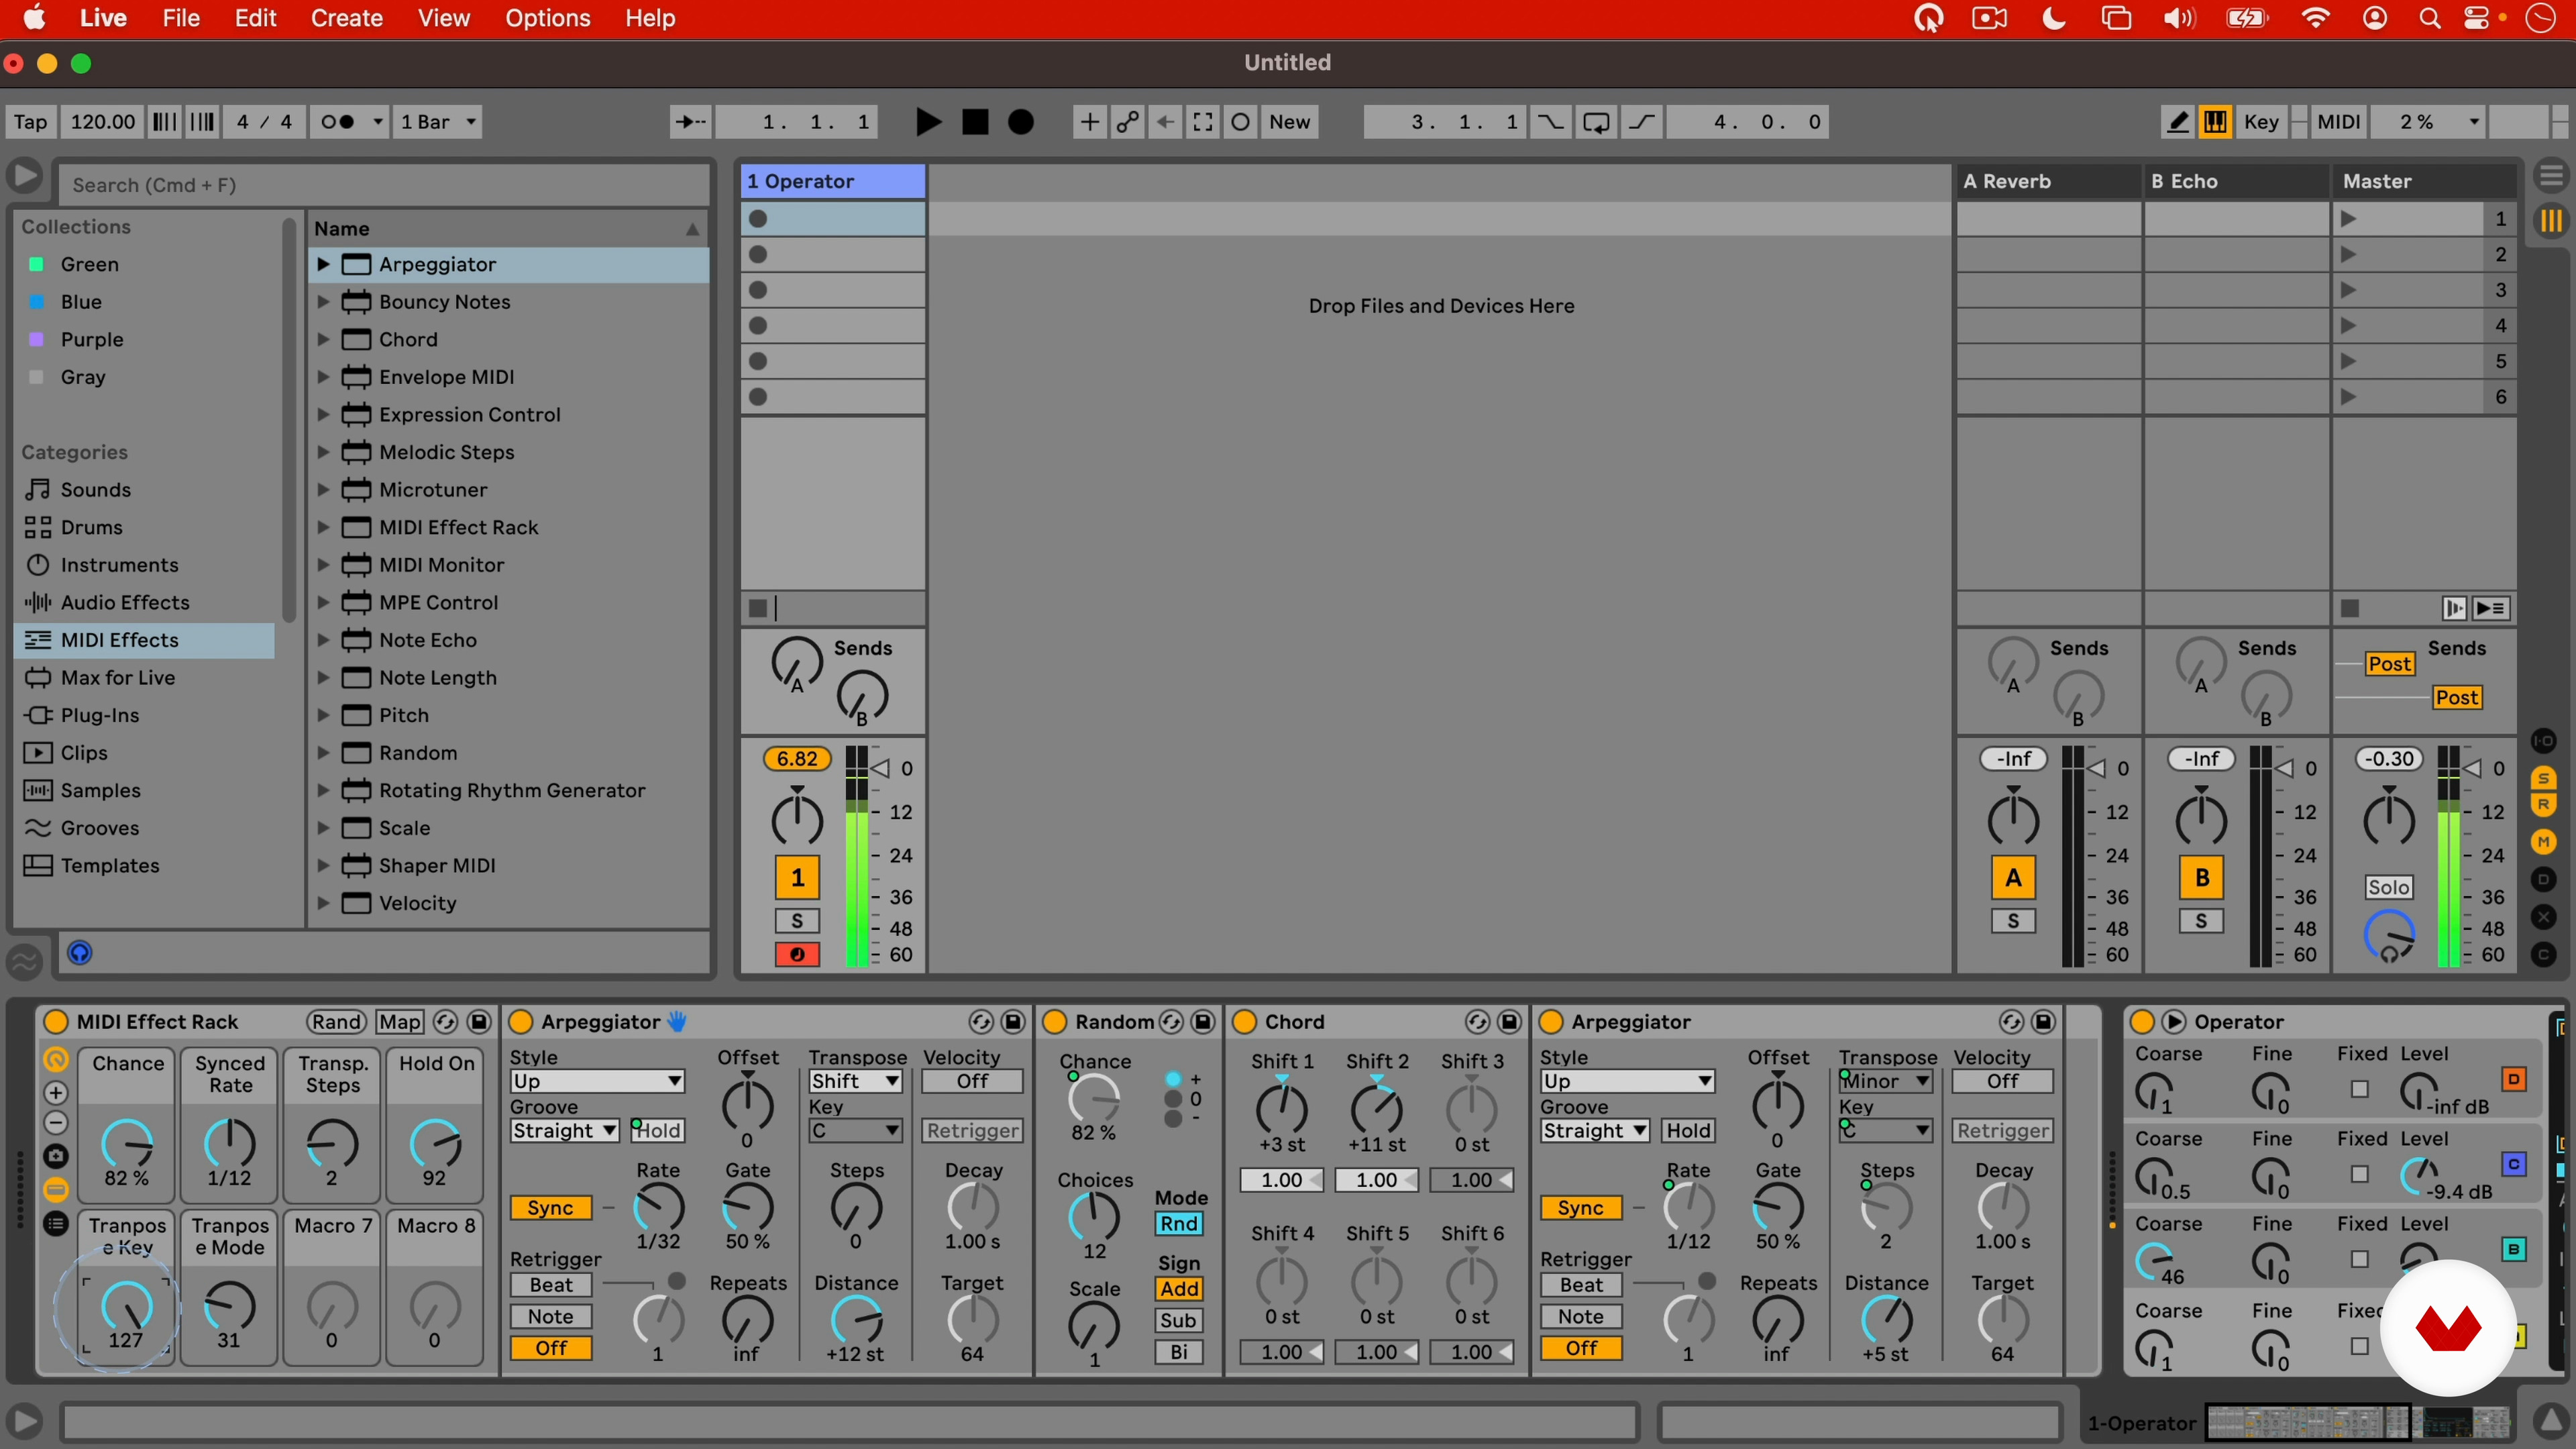
Task: Open the View menu
Action: (x=443, y=18)
